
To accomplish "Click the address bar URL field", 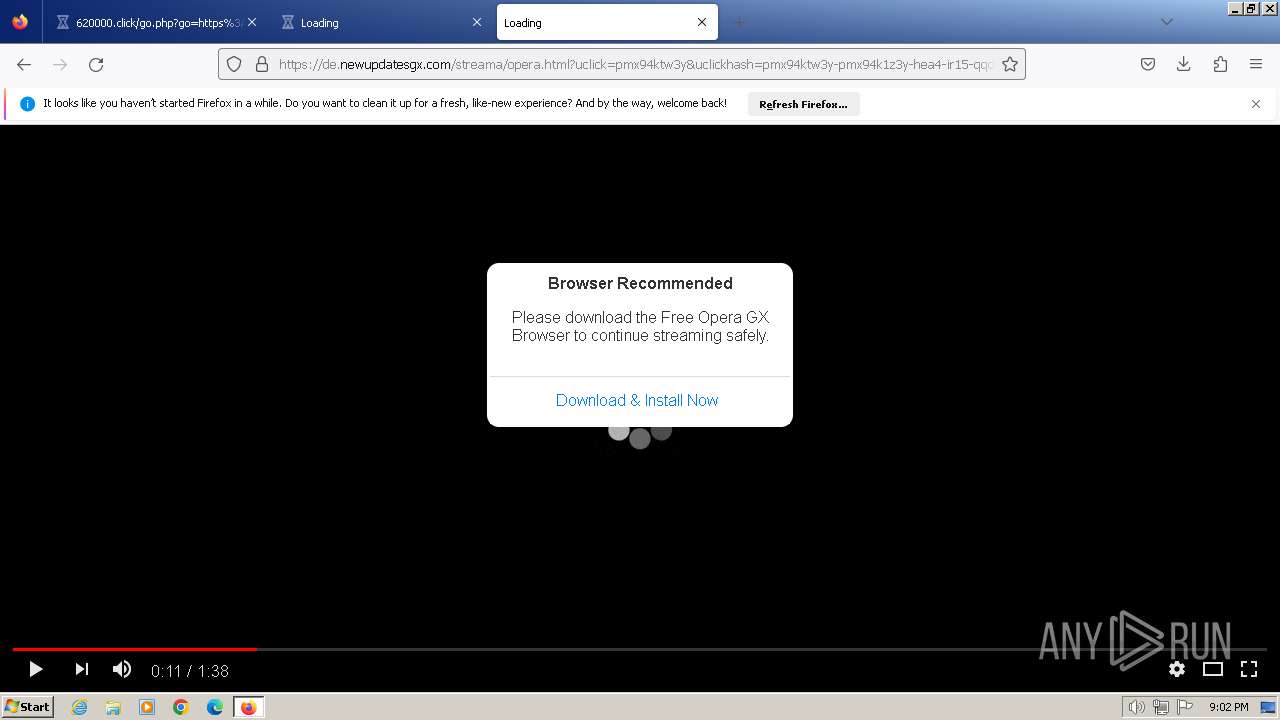I will pyautogui.click(x=635, y=64).
